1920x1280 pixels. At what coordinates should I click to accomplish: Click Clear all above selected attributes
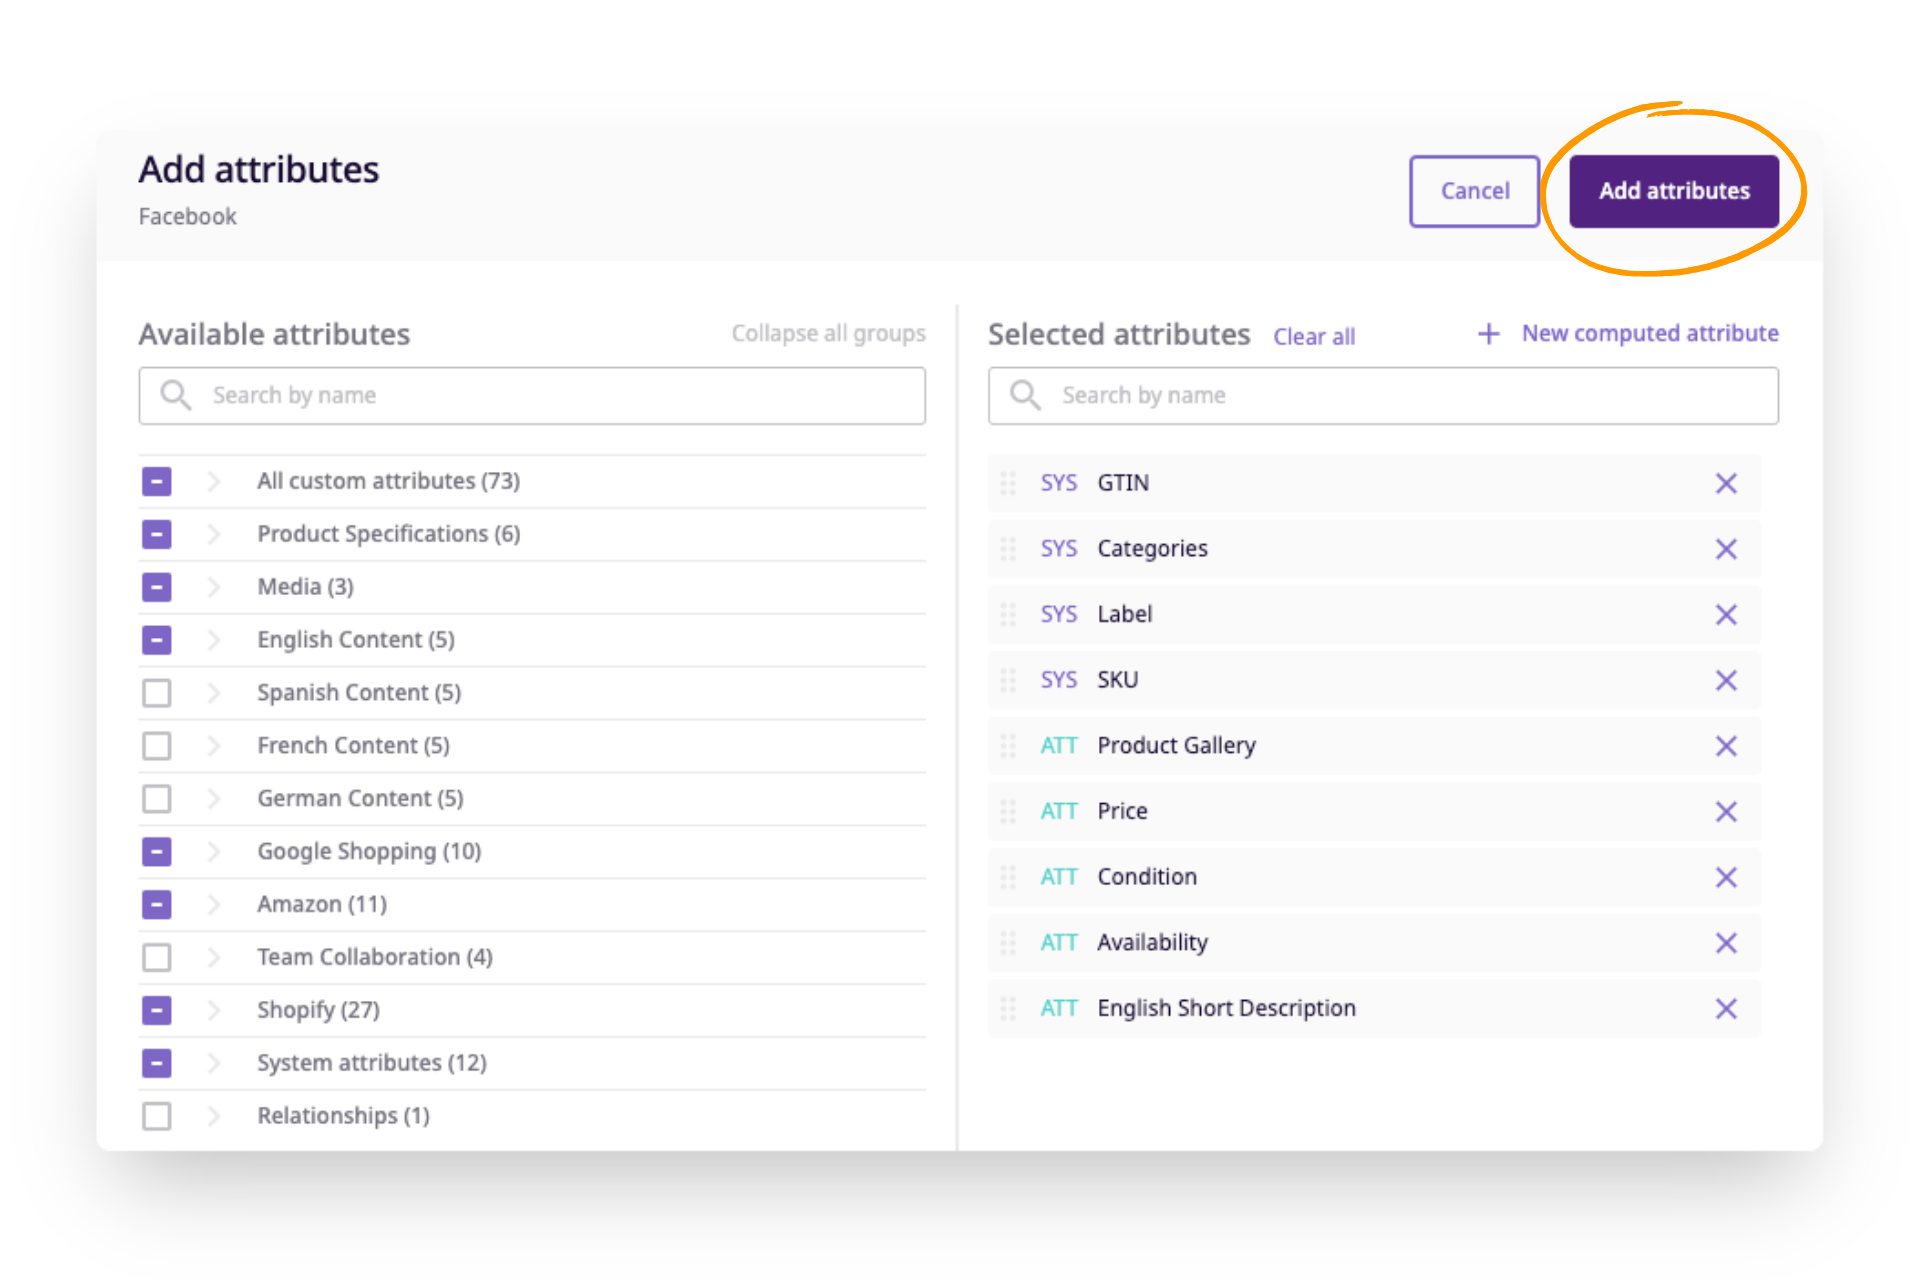click(x=1314, y=336)
